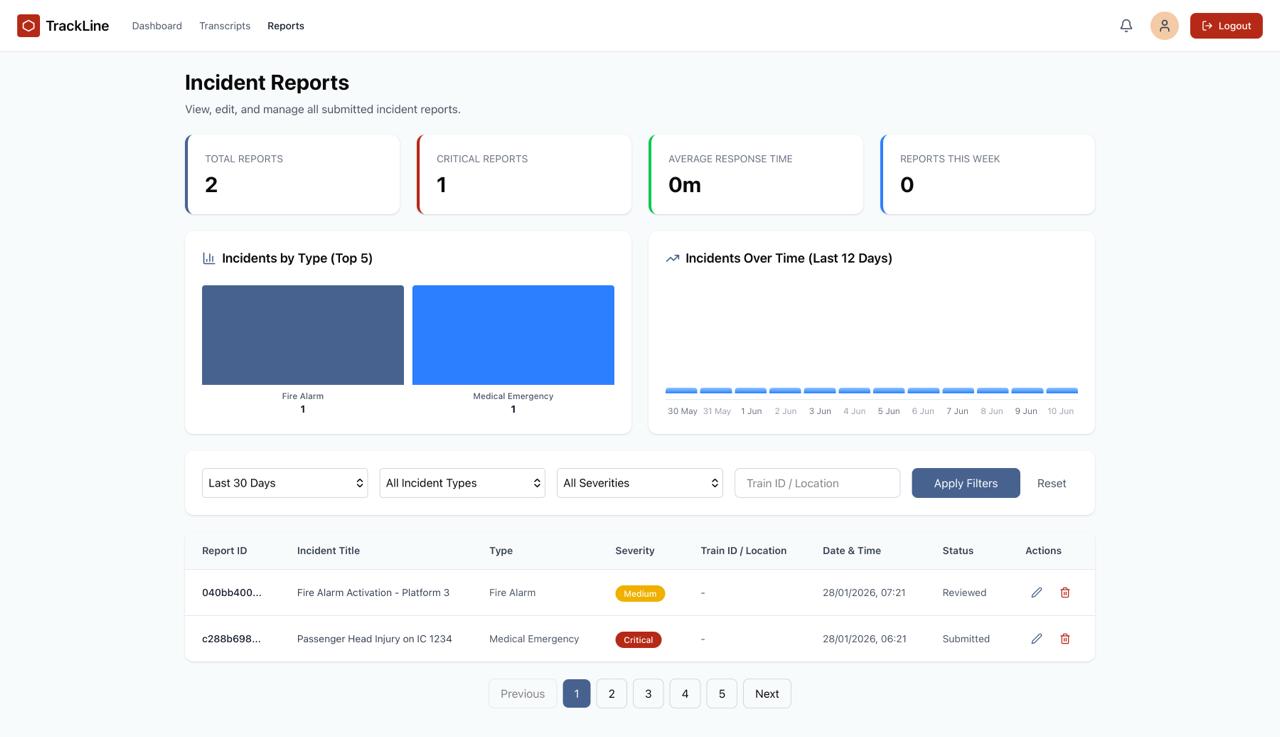This screenshot has width=1280, height=737.
Task: Open the Last 30 Days dropdown
Action: tap(285, 483)
